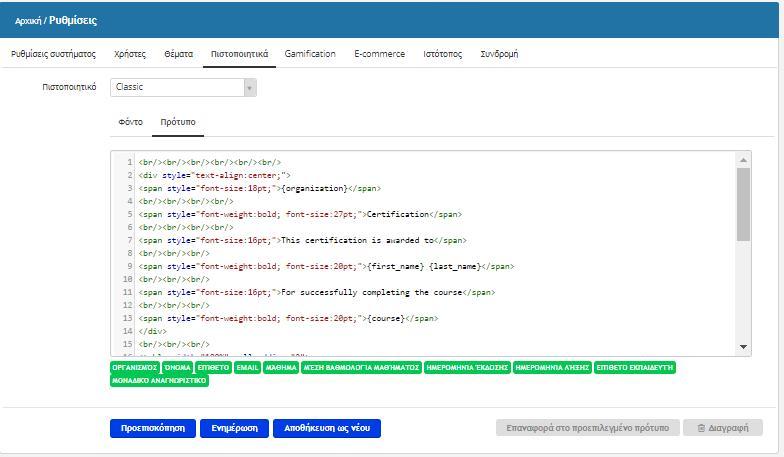This screenshot has height=457, width=784.
Task: Open E-commerce tab
Action: 380,54
